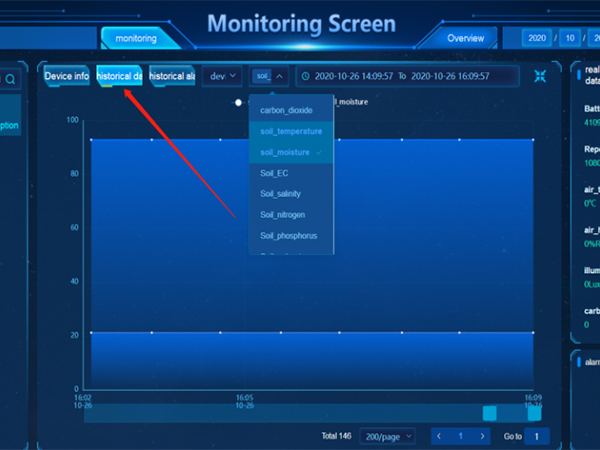Choose soil_temperature from the list
Image resolution: width=600 pixels, height=450 pixels.
[x=290, y=131]
